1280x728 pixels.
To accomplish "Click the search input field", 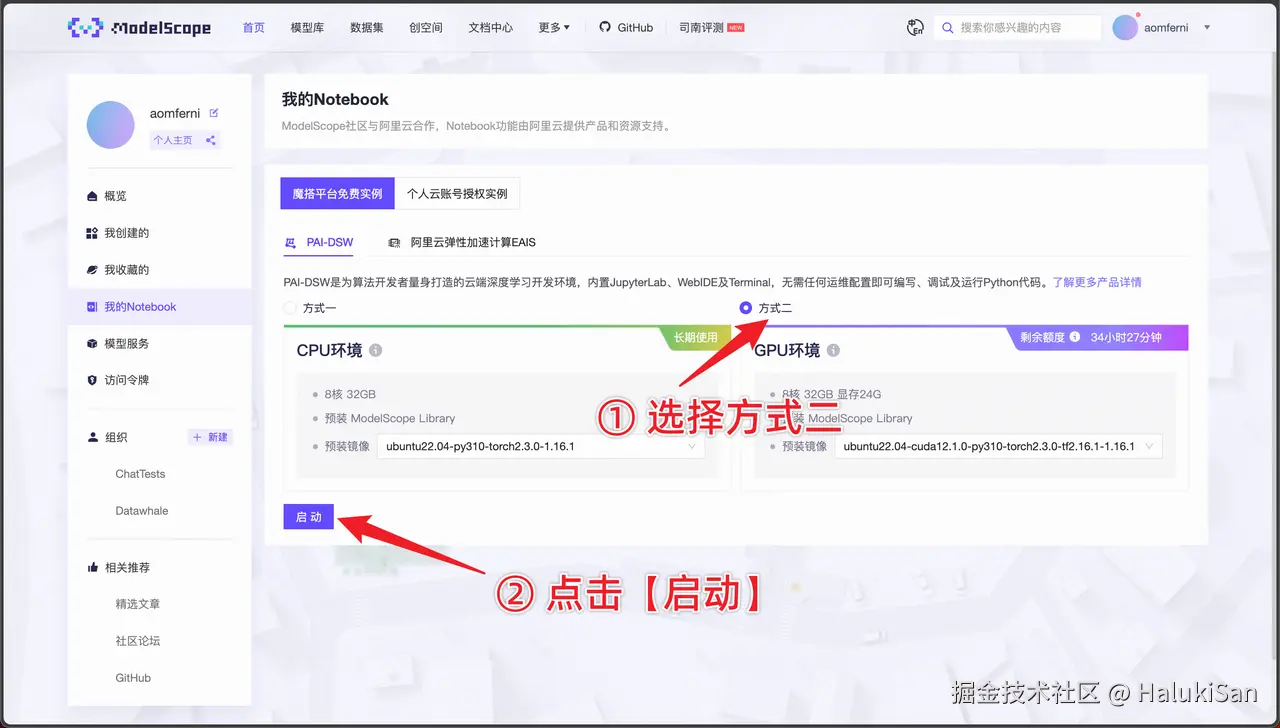I will click(x=1017, y=28).
